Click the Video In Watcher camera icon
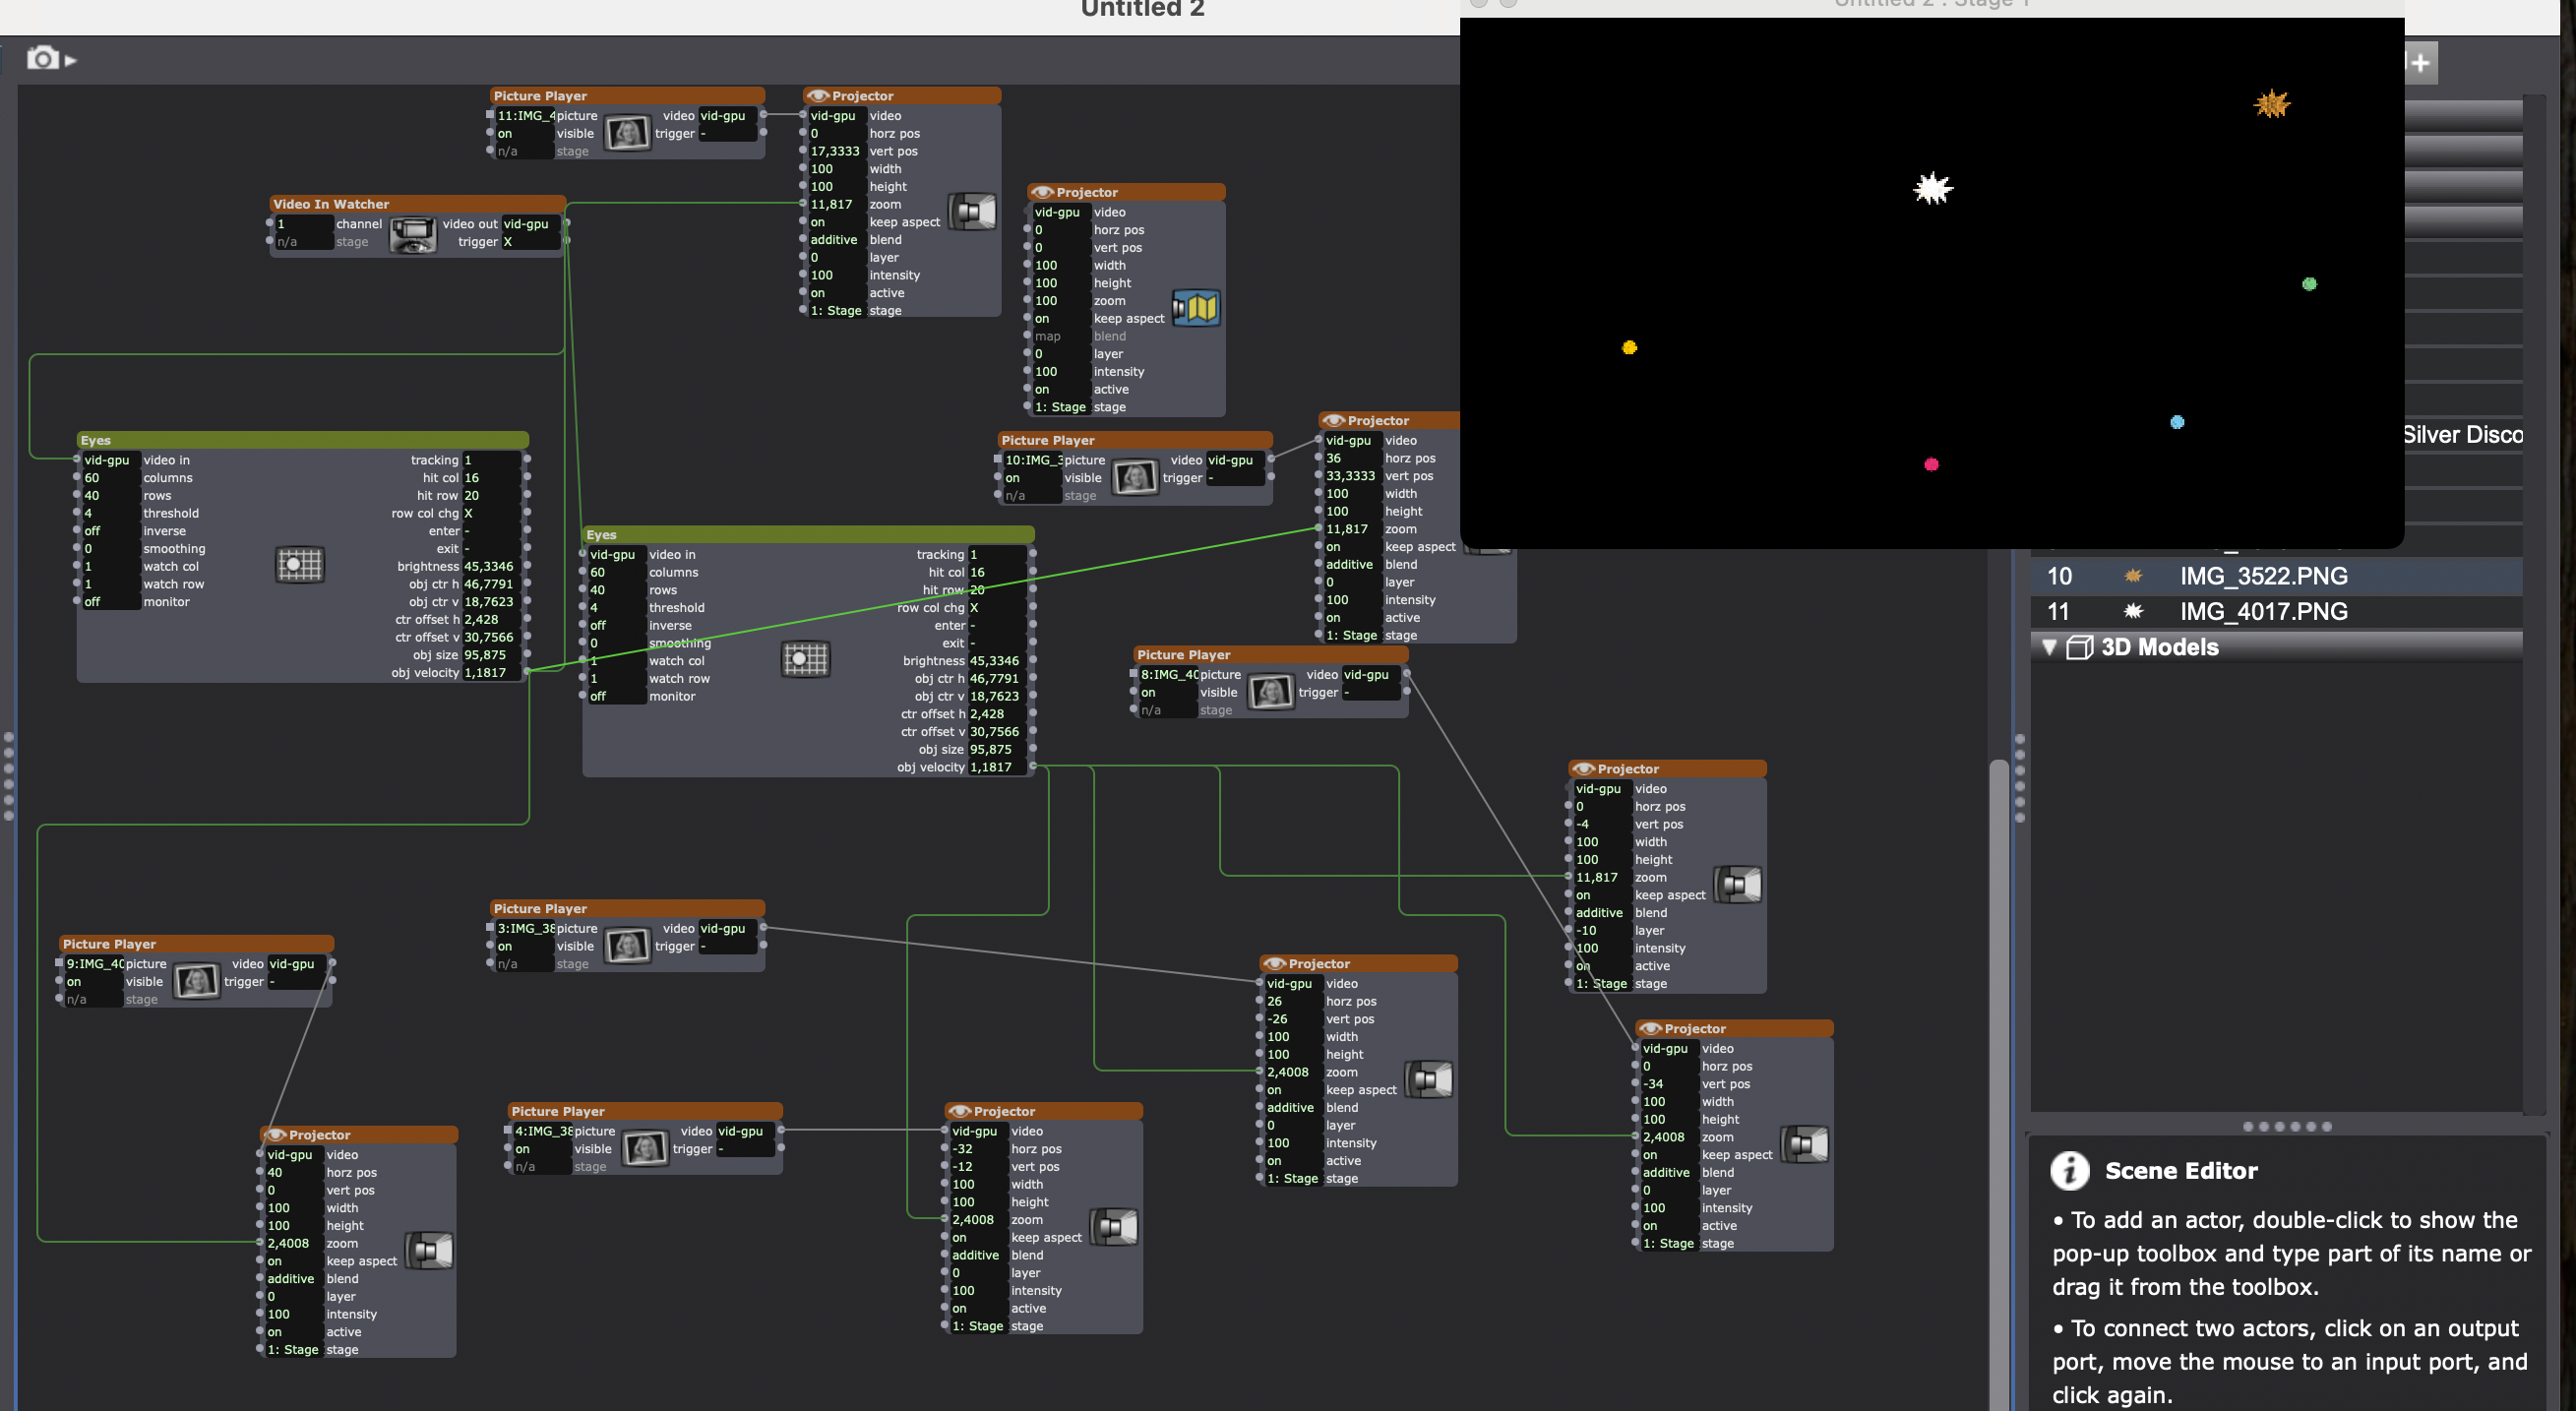This screenshot has width=2576, height=1411. point(413,234)
